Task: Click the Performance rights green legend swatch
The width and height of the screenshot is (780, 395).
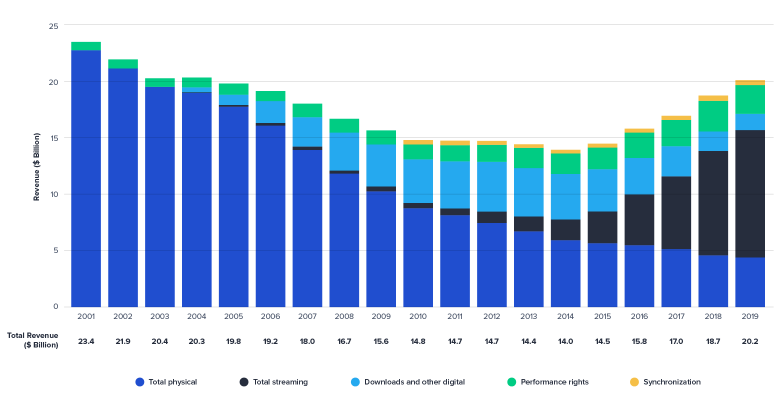Action: pyautogui.click(x=511, y=382)
